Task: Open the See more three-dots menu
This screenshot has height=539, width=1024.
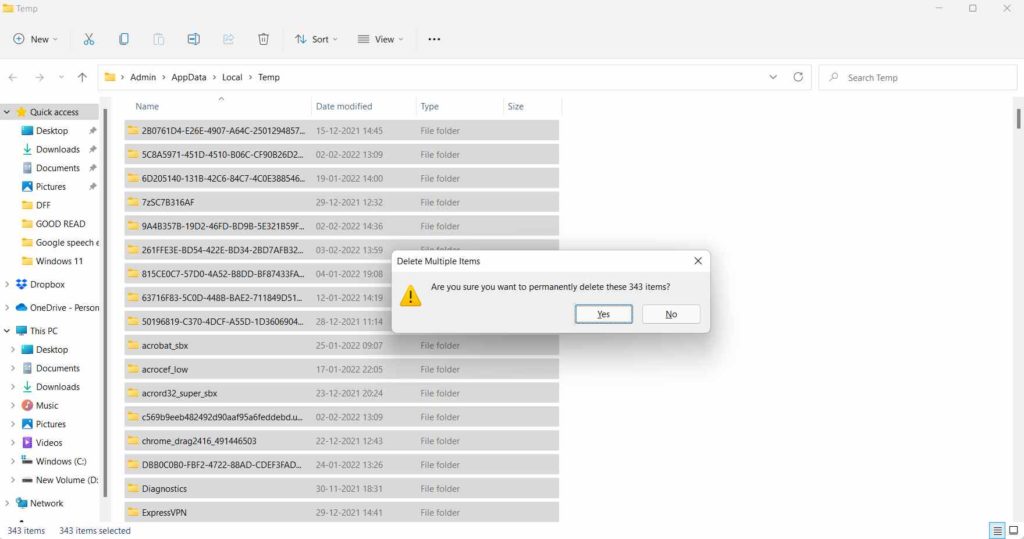Action: (x=434, y=39)
